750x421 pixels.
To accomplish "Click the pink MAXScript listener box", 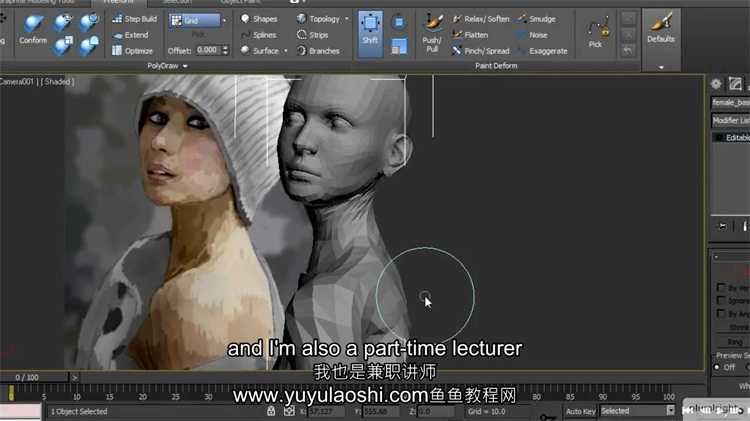I will coord(20,411).
